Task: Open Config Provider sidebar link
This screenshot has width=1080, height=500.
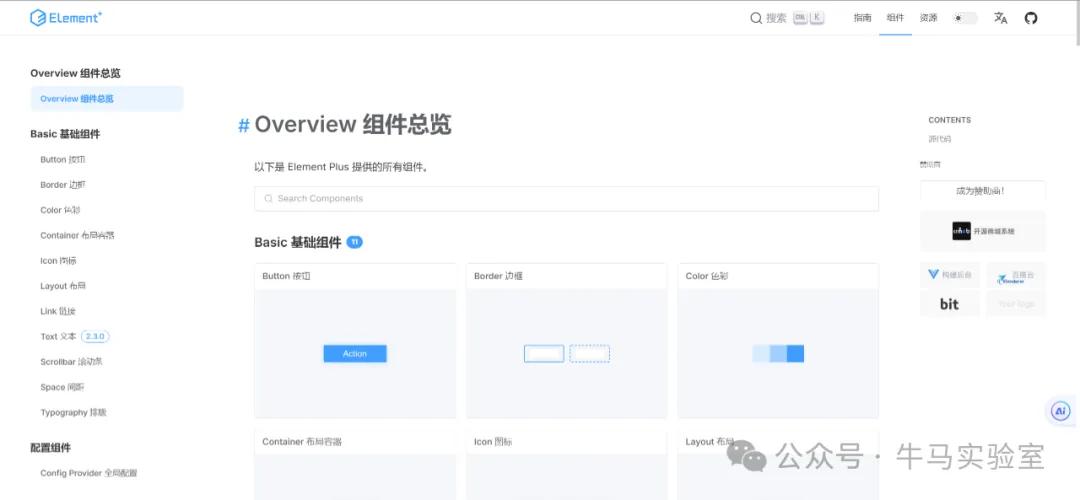Action: (x=88, y=473)
